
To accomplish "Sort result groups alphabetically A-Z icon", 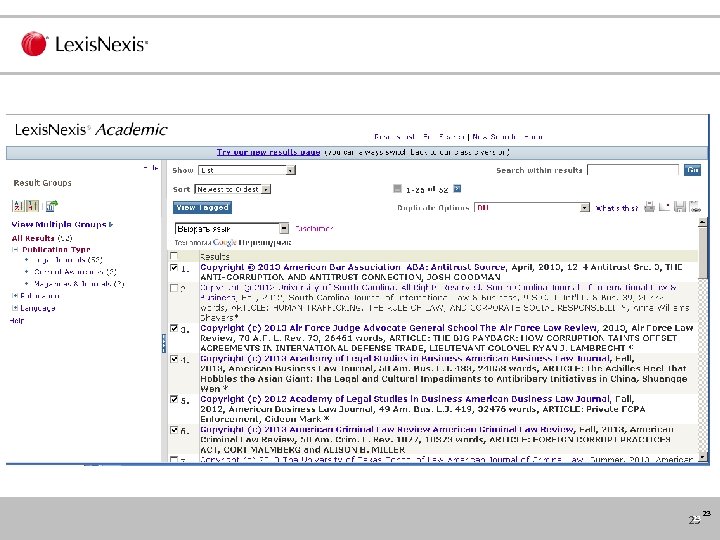I will [x=18, y=206].
